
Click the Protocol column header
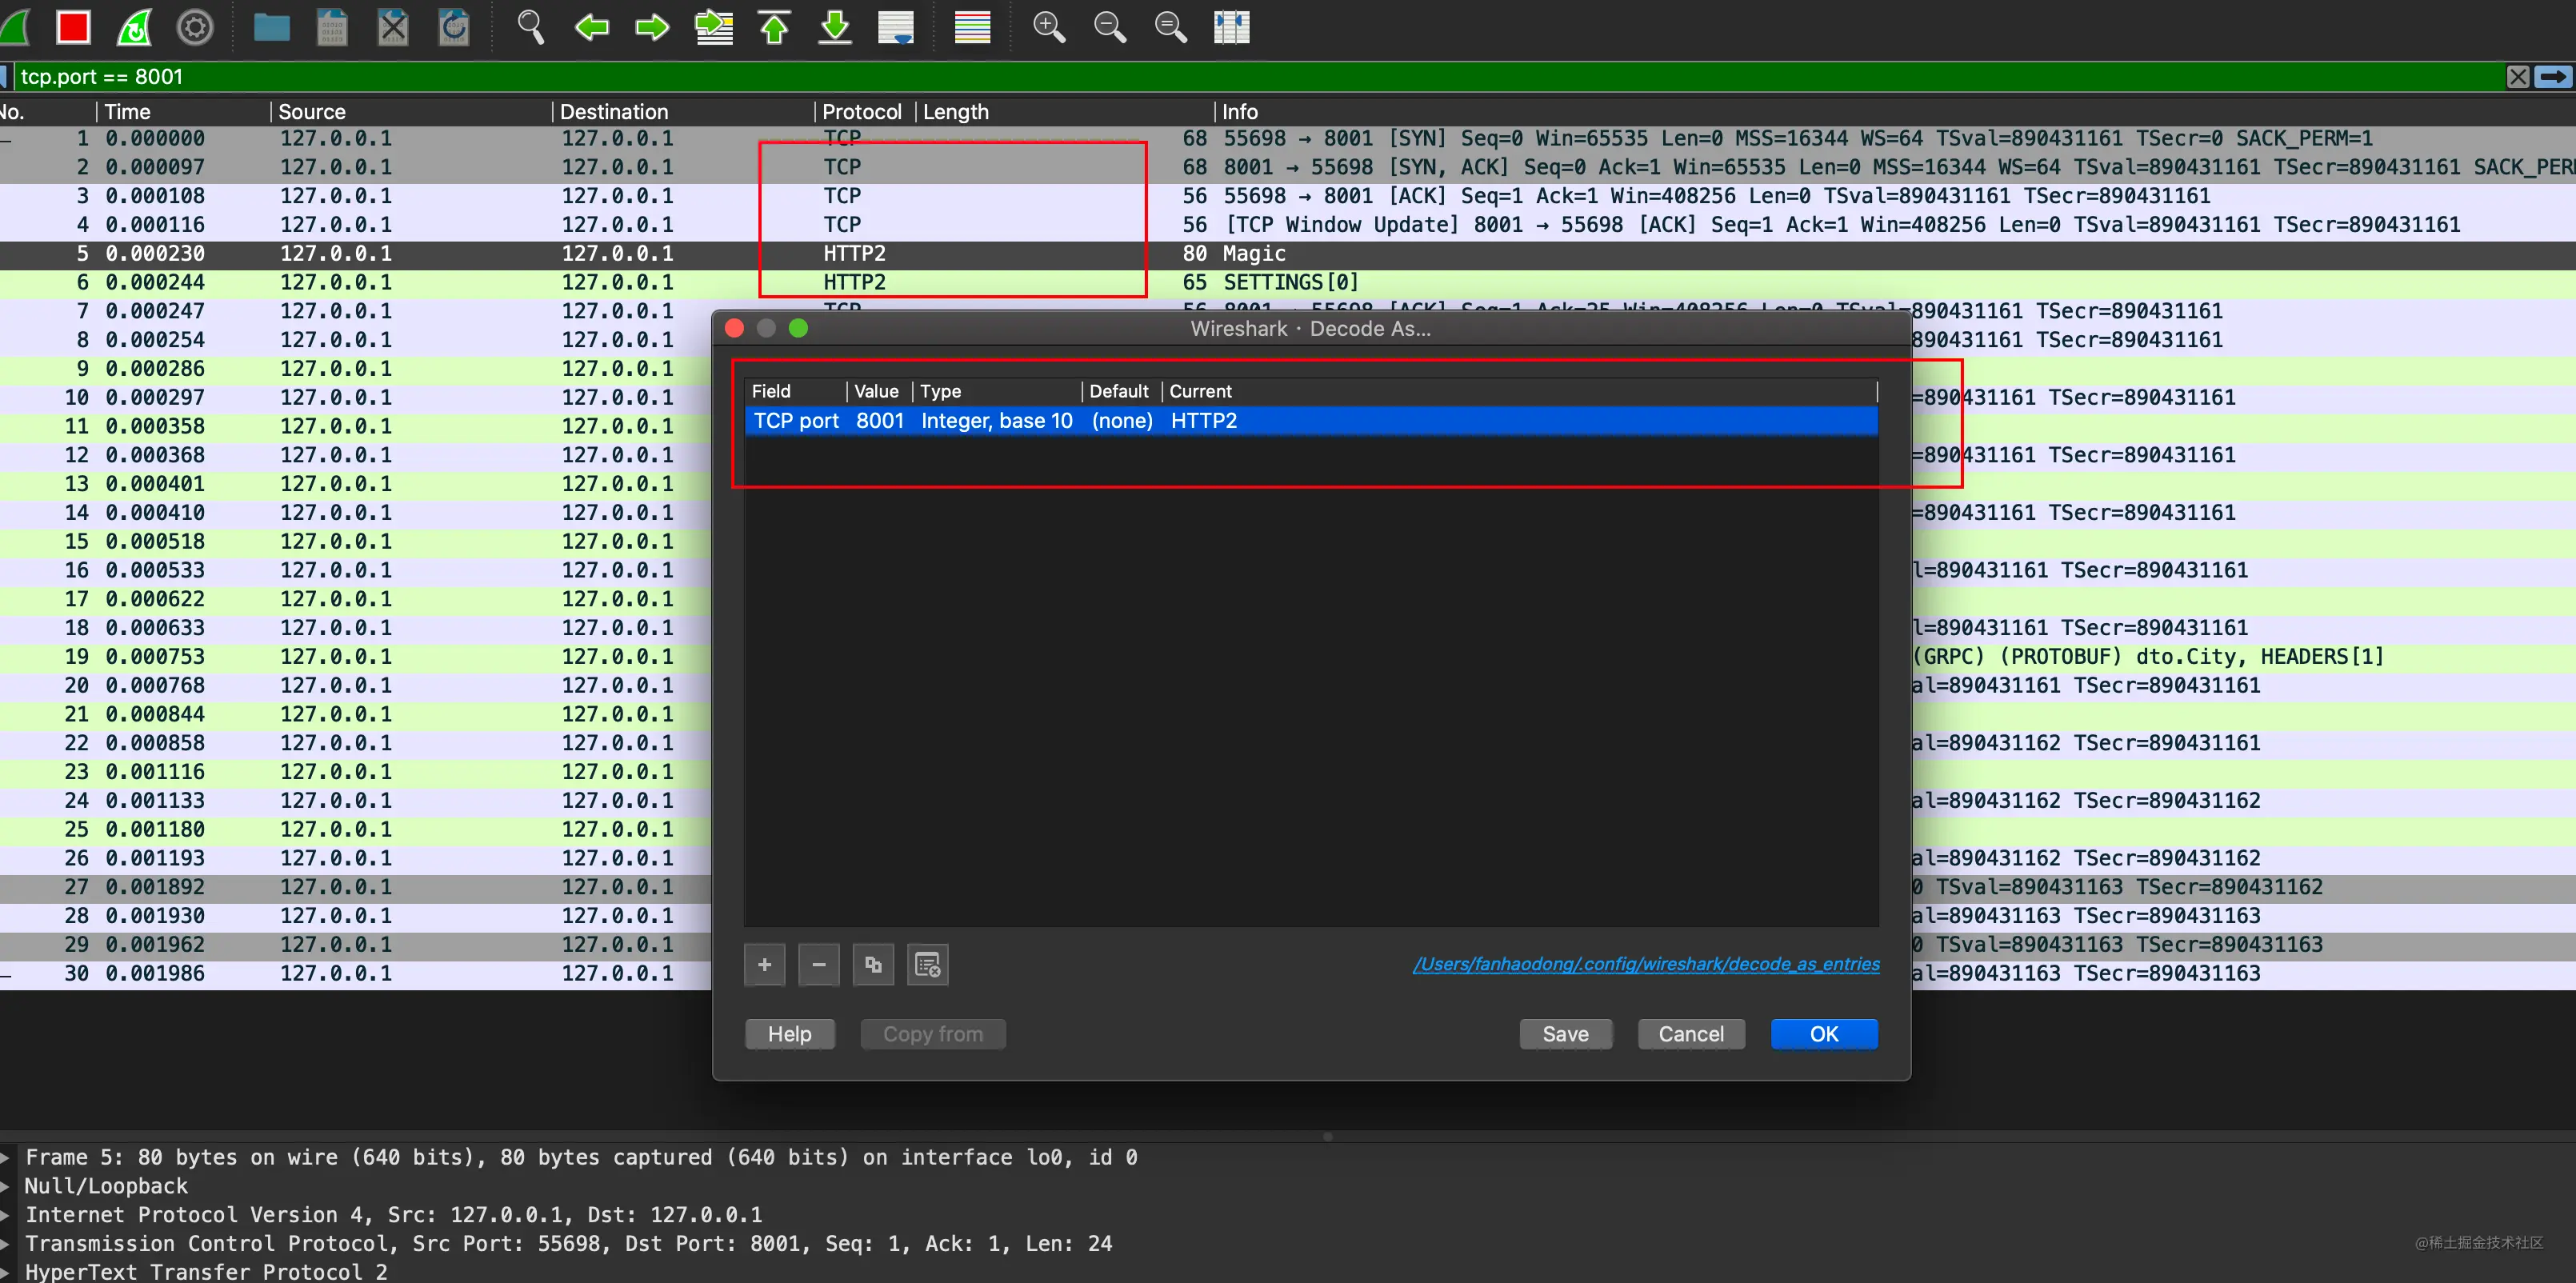[864, 112]
